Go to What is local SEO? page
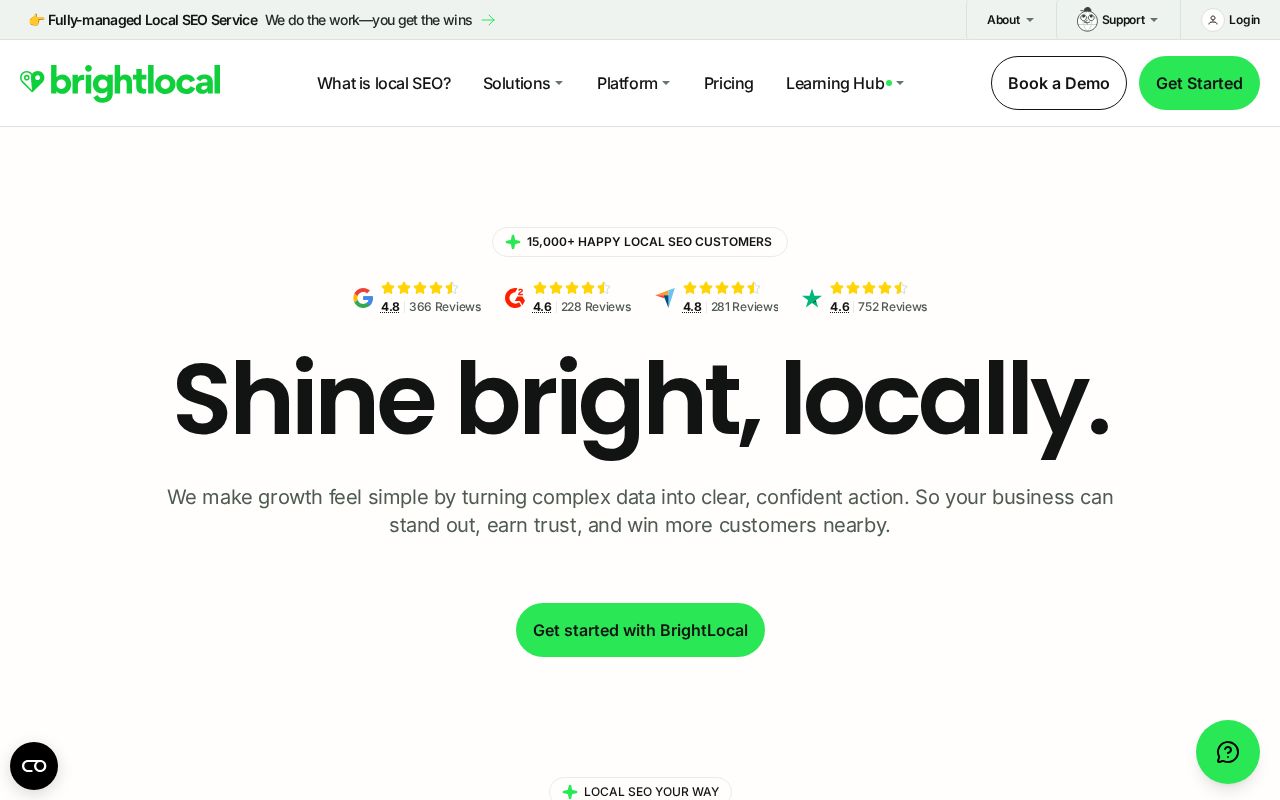 (x=384, y=83)
